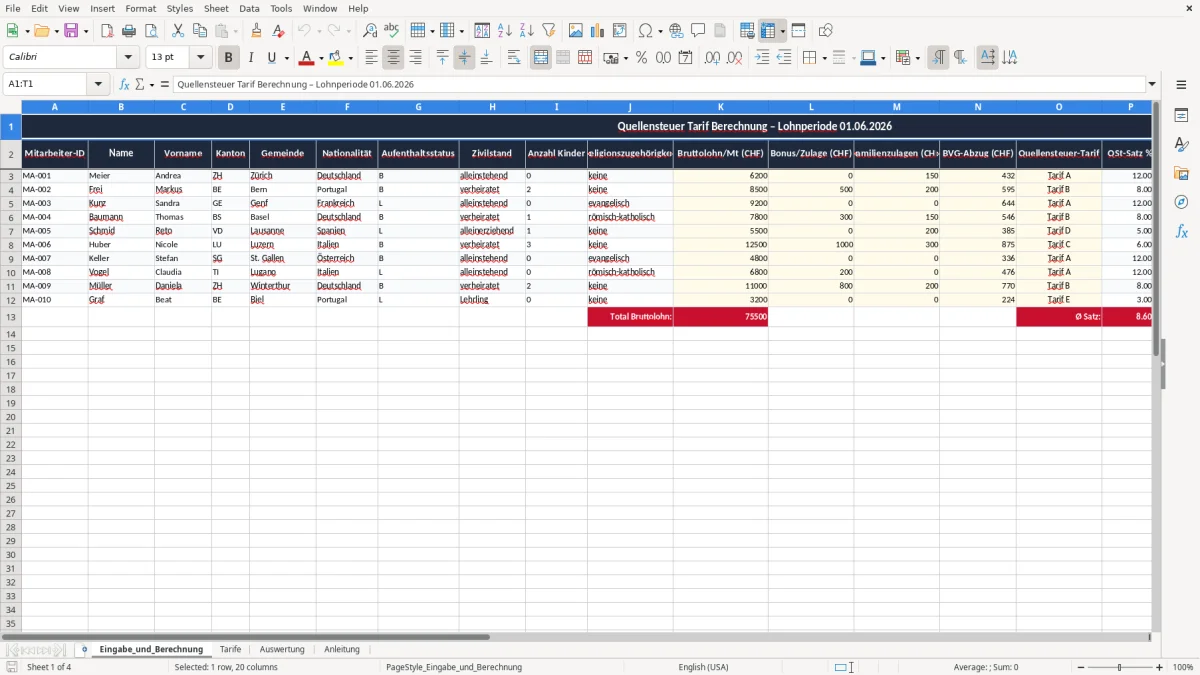
Task: Click the Insert Chart icon
Action: pyautogui.click(x=597, y=31)
